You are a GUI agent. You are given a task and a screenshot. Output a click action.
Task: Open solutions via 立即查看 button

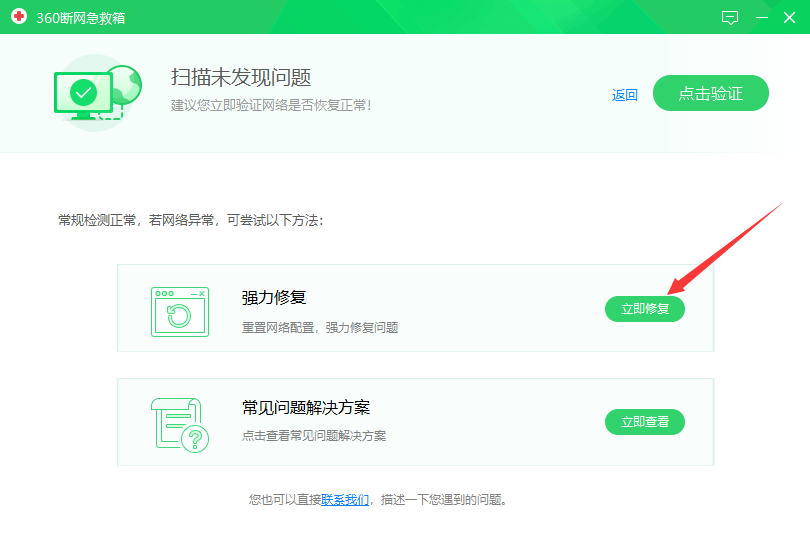click(x=645, y=422)
